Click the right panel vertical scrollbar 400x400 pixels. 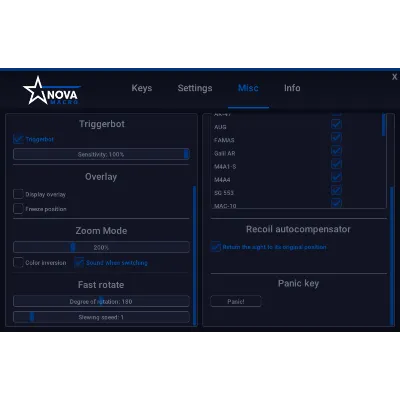(392, 256)
